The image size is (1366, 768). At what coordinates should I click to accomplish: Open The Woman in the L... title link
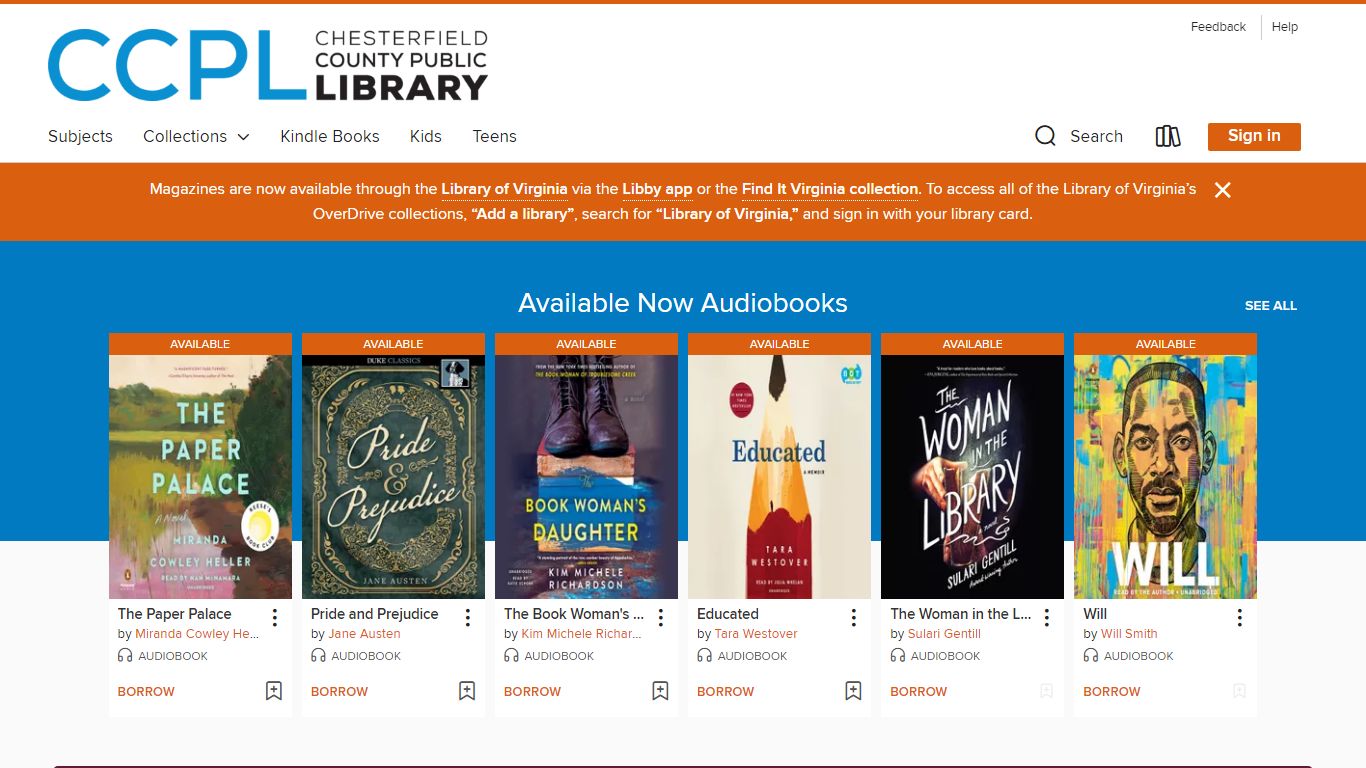960,614
